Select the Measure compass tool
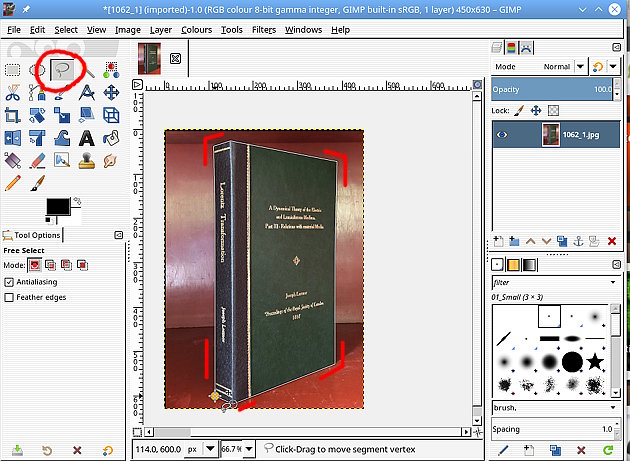This screenshot has height=461, width=630. (x=87, y=92)
